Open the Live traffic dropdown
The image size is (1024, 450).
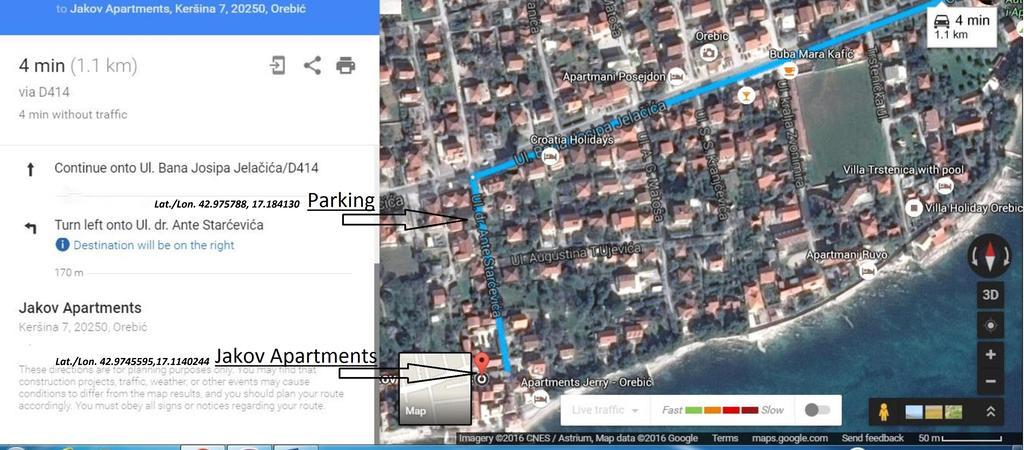tap(607, 410)
